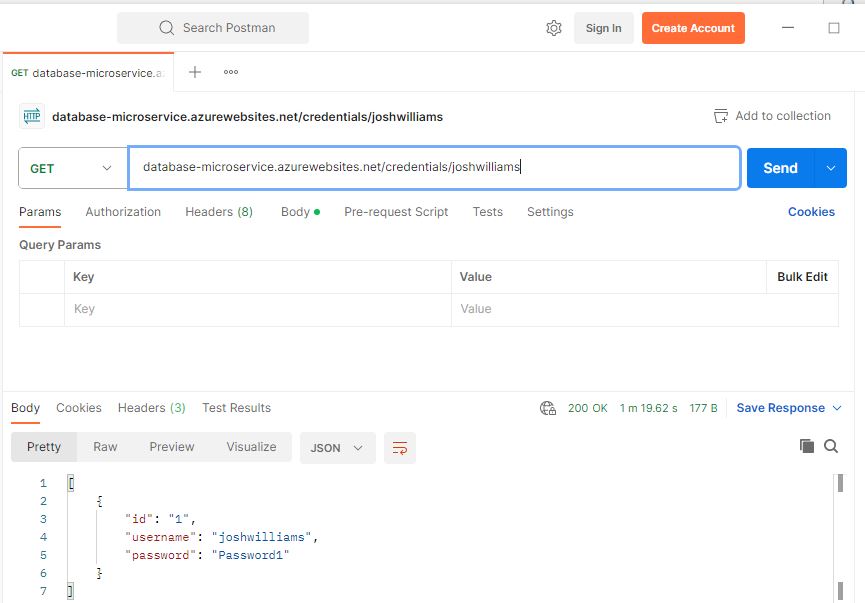
Task: Click the HTTP request icon beside the URL
Action: [x=31, y=115]
